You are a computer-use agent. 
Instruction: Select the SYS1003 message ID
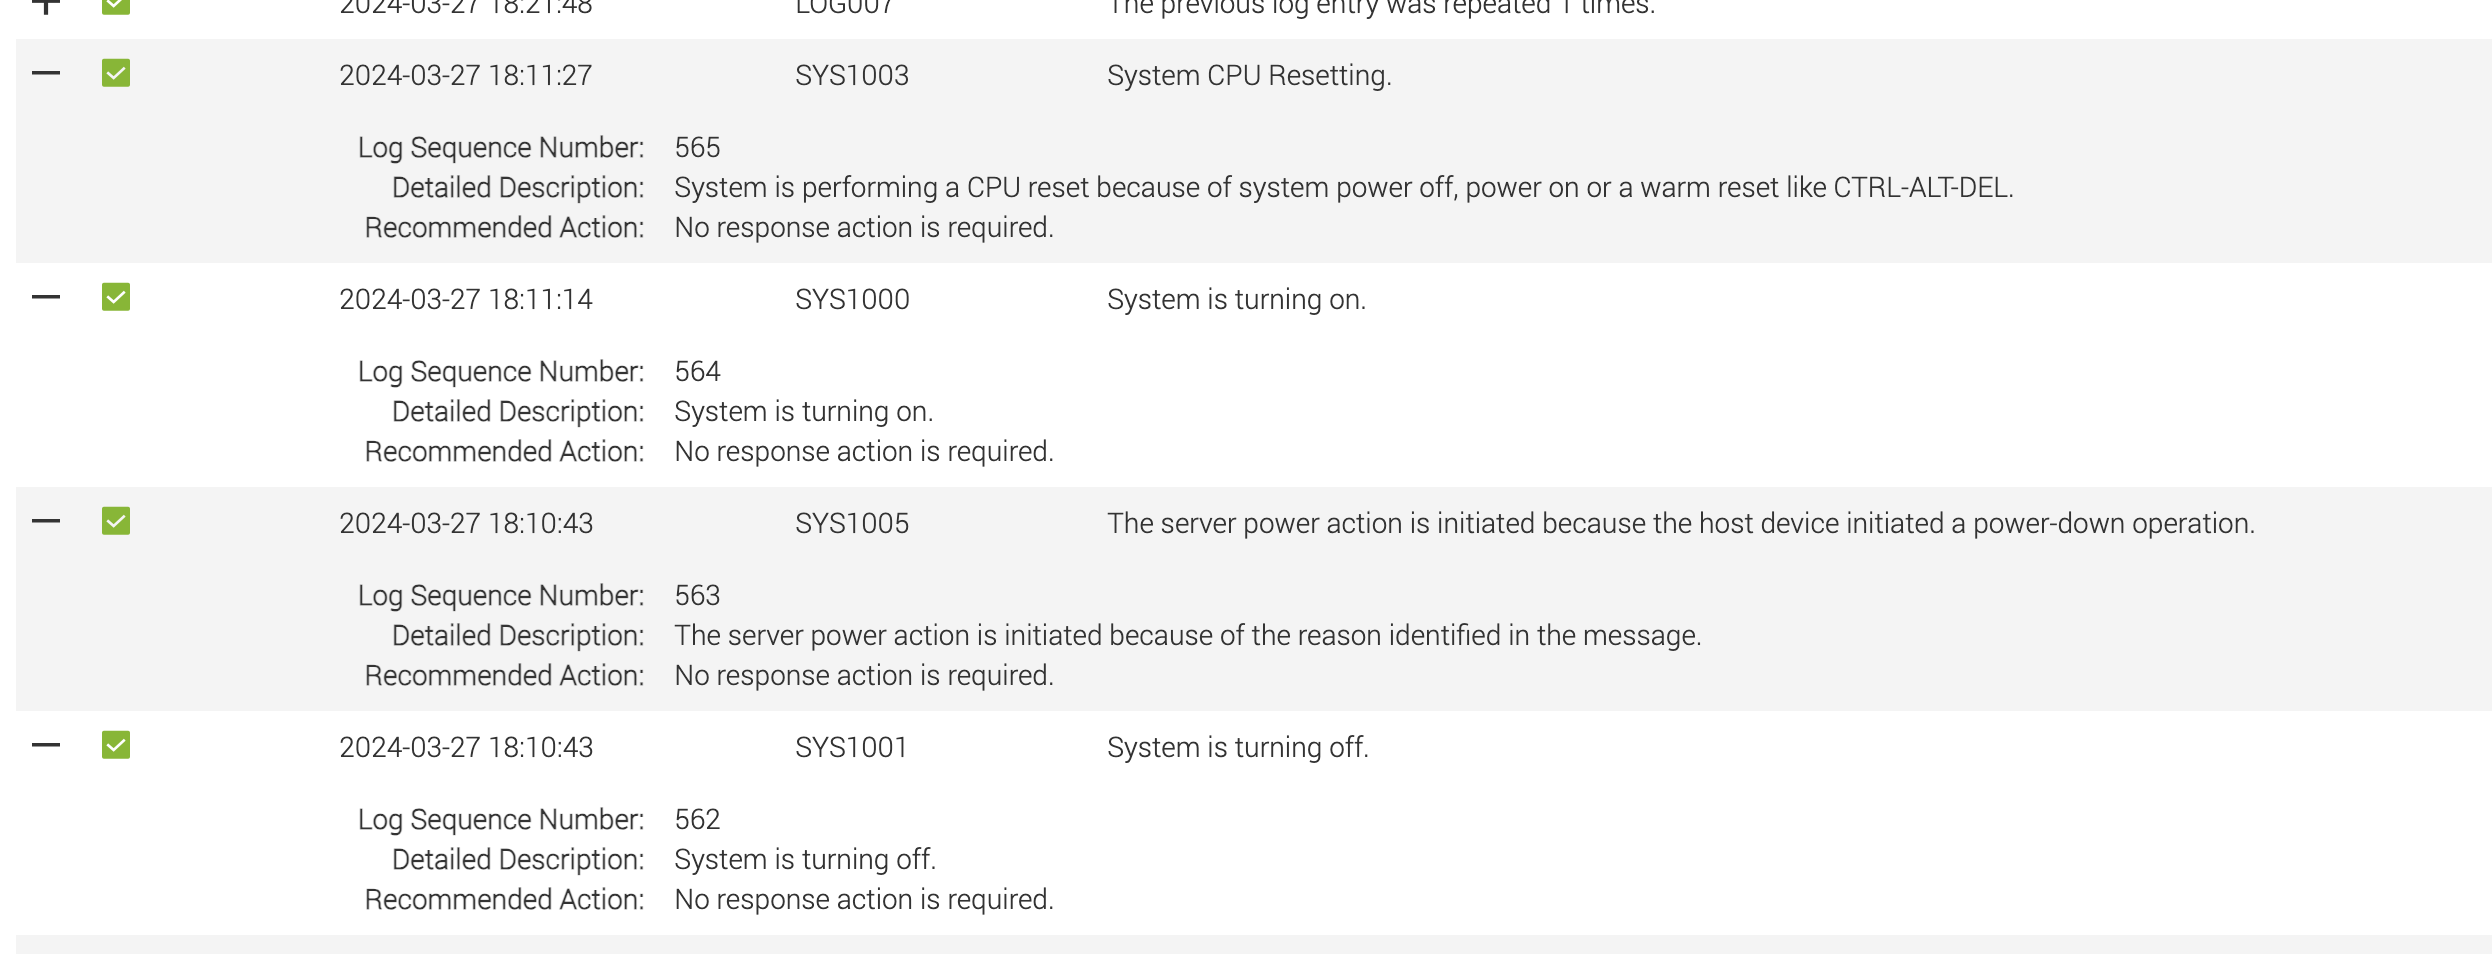pyautogui.click(x=852, y=75)
